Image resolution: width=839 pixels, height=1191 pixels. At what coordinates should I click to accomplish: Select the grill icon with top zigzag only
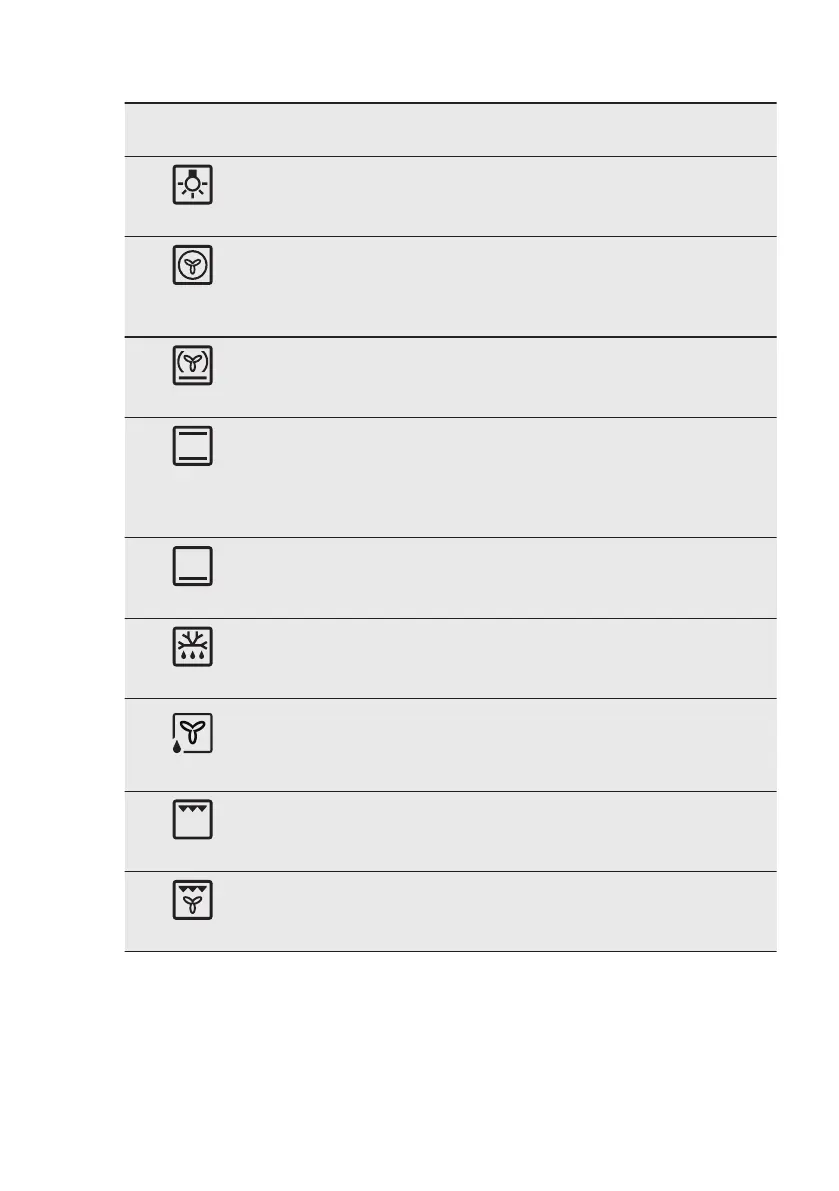coord(193,820)
